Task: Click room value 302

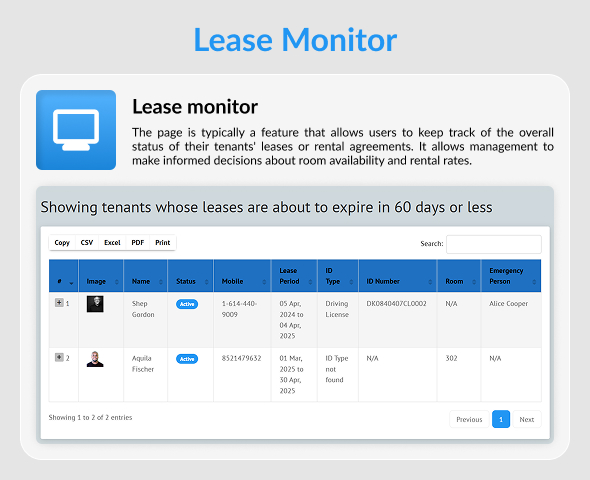Action: tap(451, 358)
